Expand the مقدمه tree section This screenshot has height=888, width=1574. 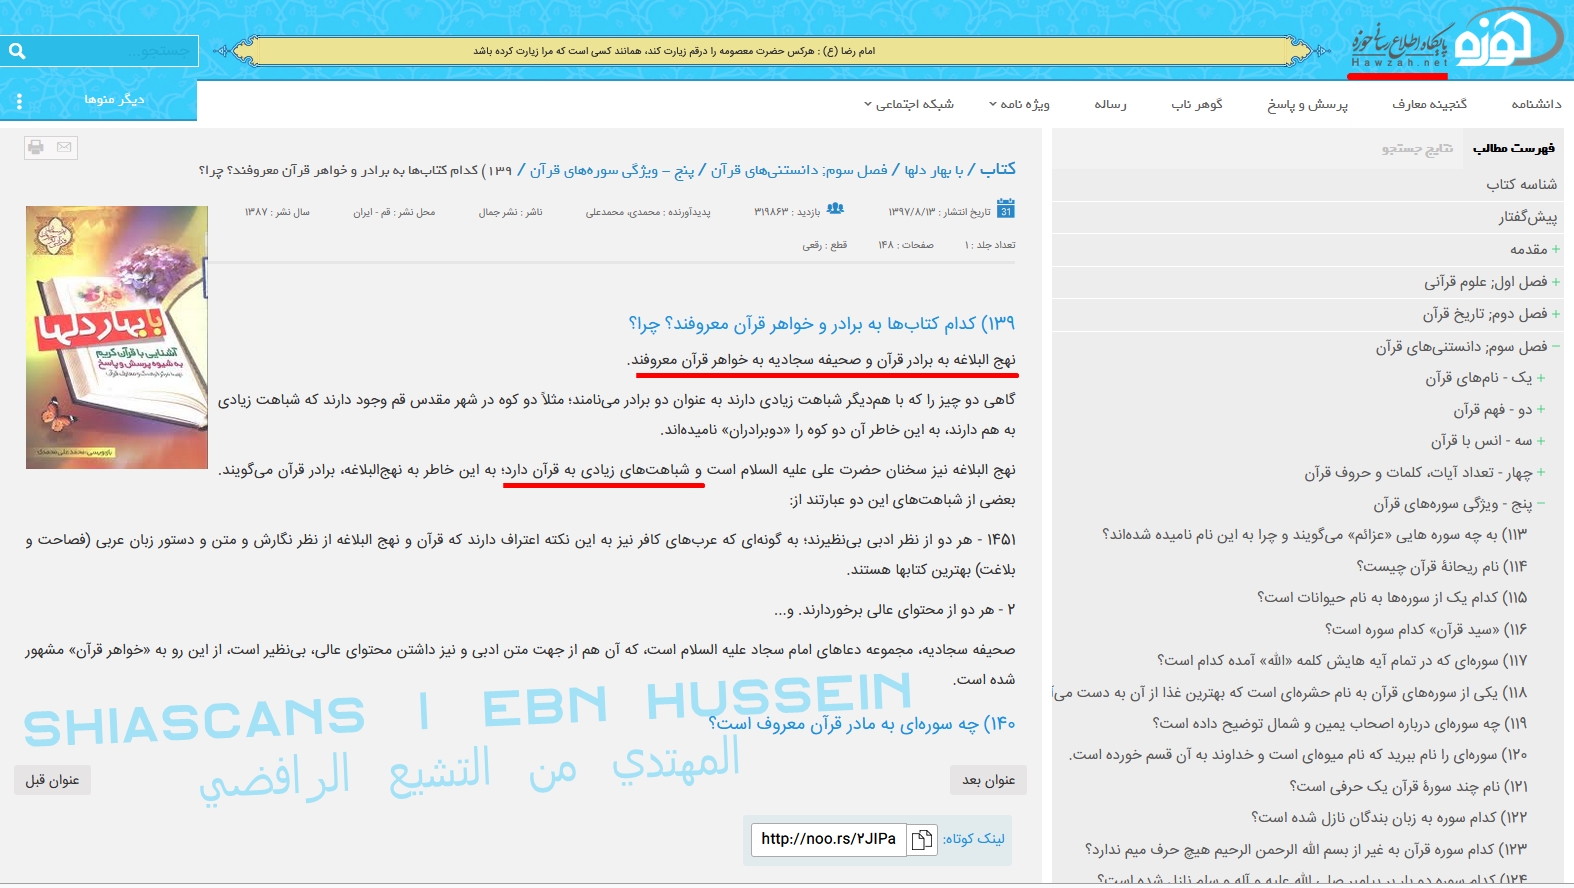tap(1555, 249)
